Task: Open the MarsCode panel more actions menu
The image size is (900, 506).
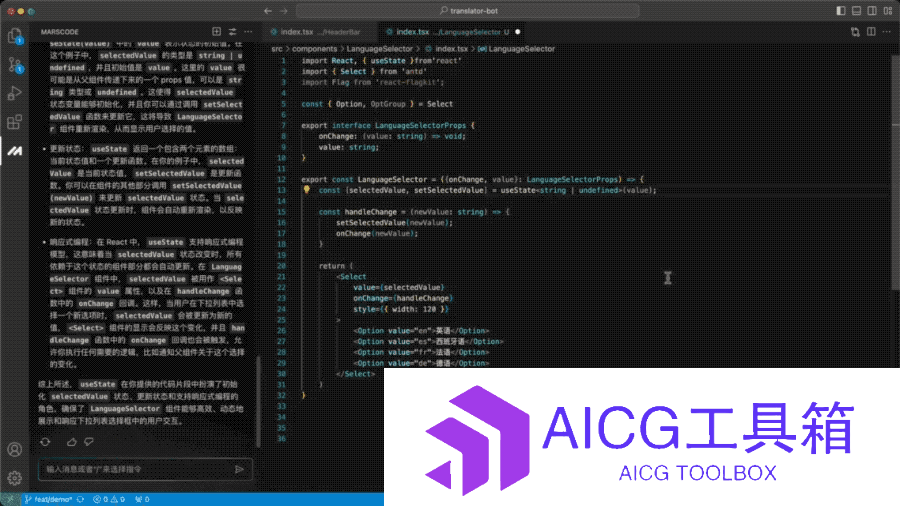Action: coord(248,32)
